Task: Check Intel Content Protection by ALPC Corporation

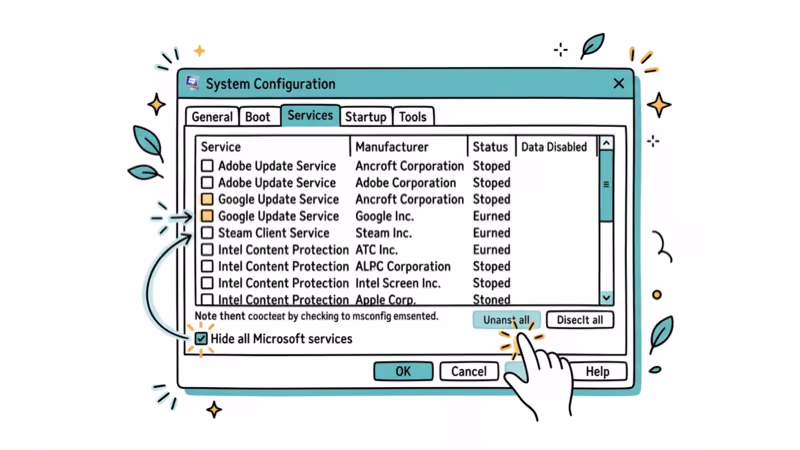Action: click(x=207, y=266)
